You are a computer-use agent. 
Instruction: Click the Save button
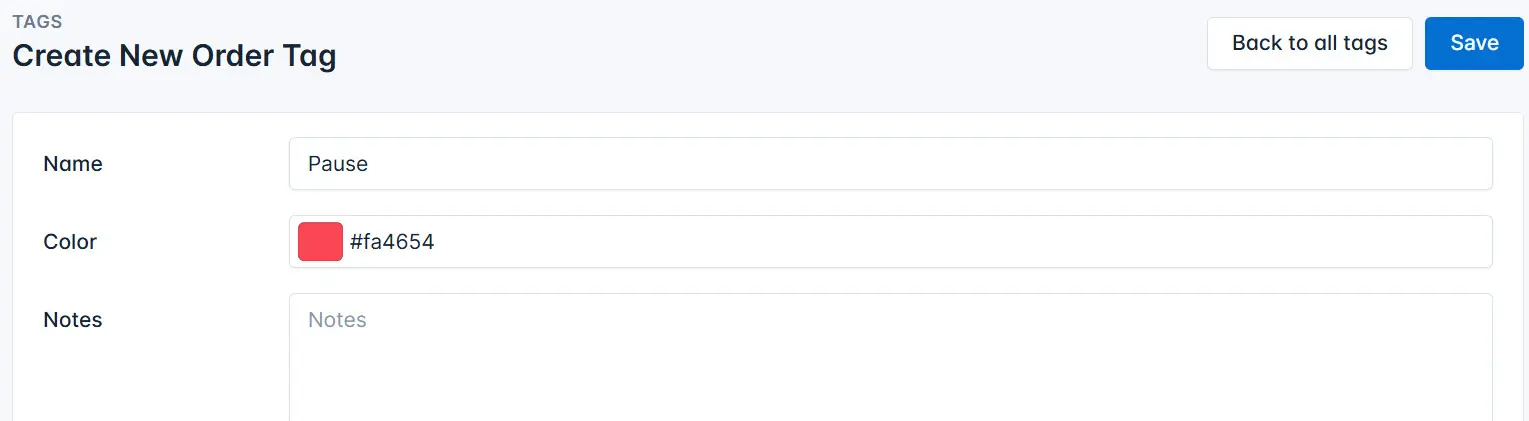1474,43
